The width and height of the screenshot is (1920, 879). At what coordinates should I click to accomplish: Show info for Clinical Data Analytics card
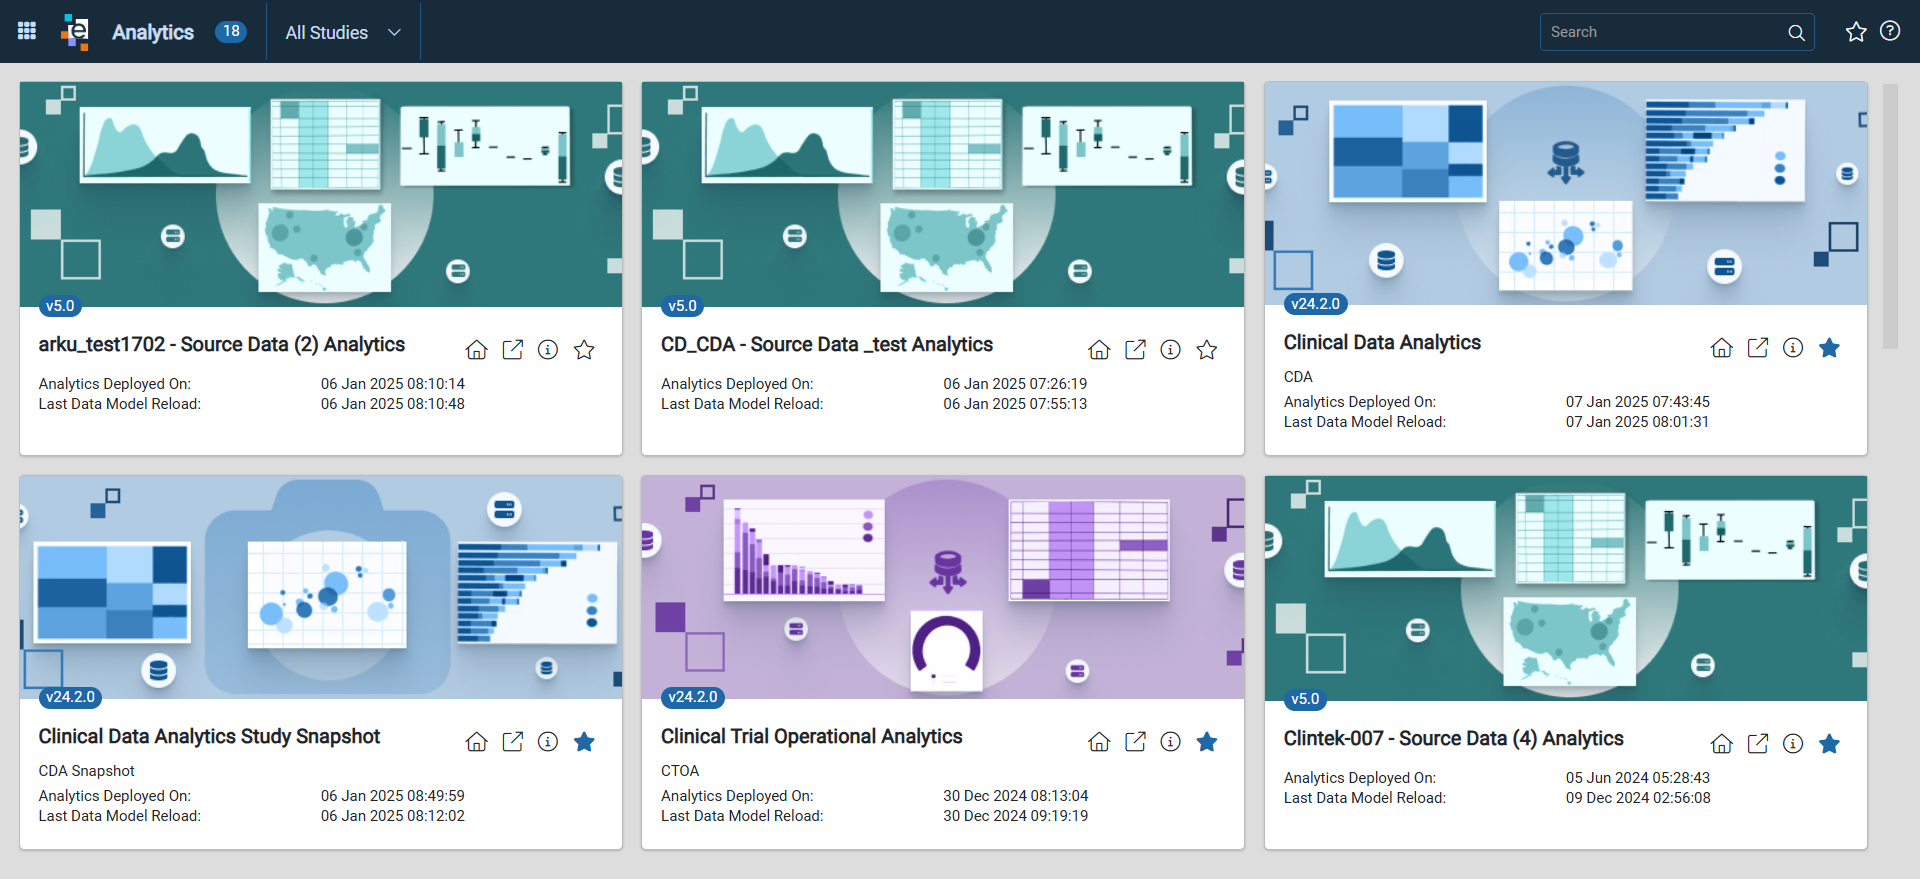1793,347
